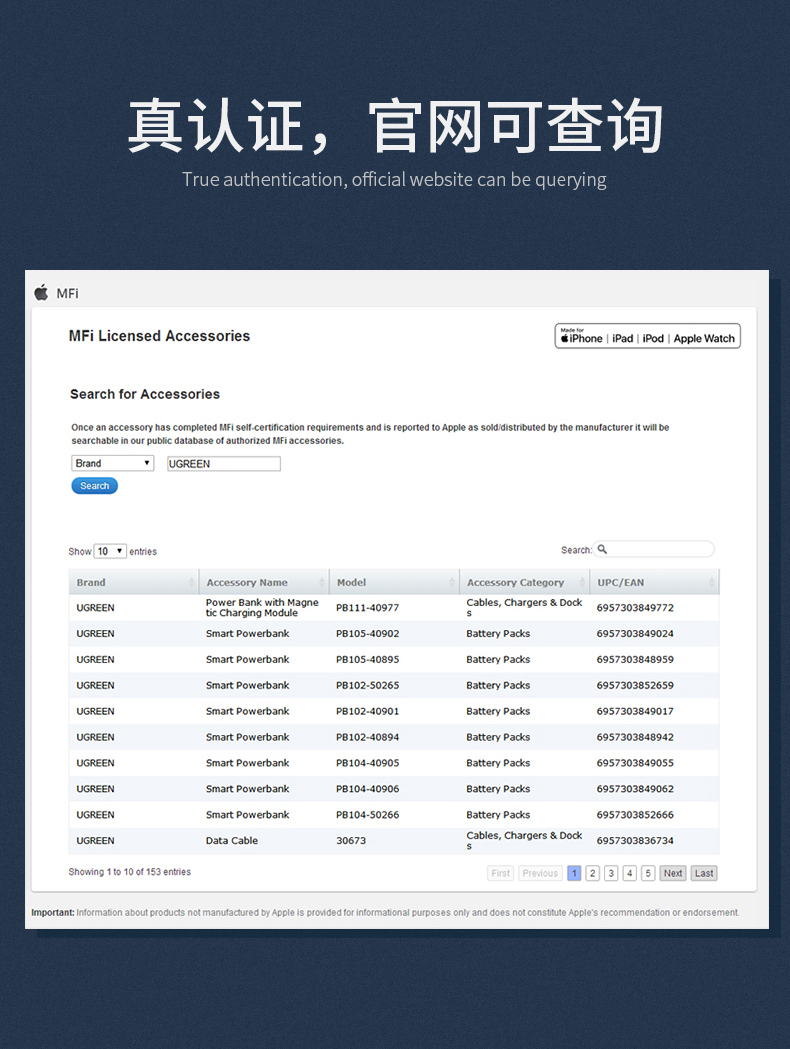Viewport: 790px width, 1049px height.
Task: Select page 5 in pagination
Action: point(648,873)
